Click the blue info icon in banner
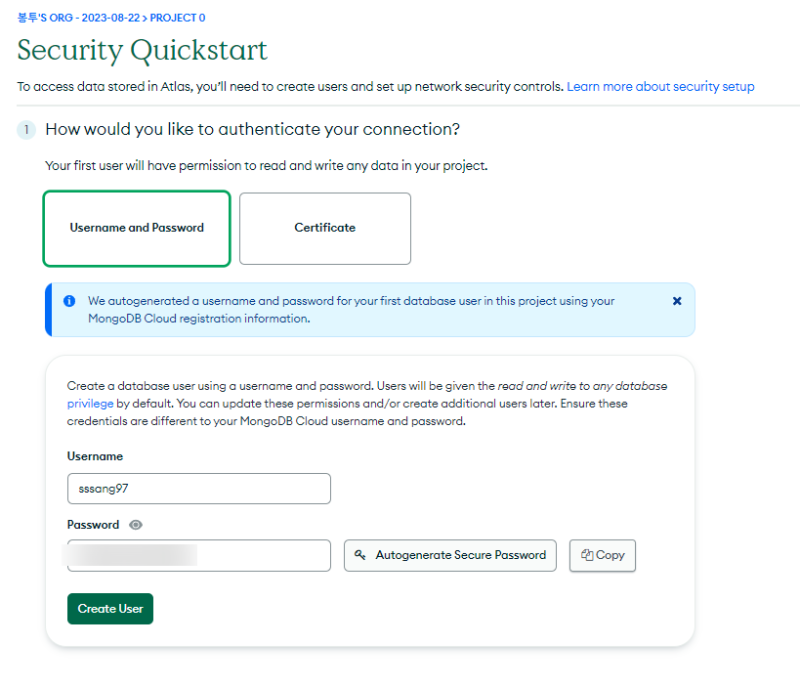Image resolution: width=800 pixels, height=687 pixels. coord(69,300)
